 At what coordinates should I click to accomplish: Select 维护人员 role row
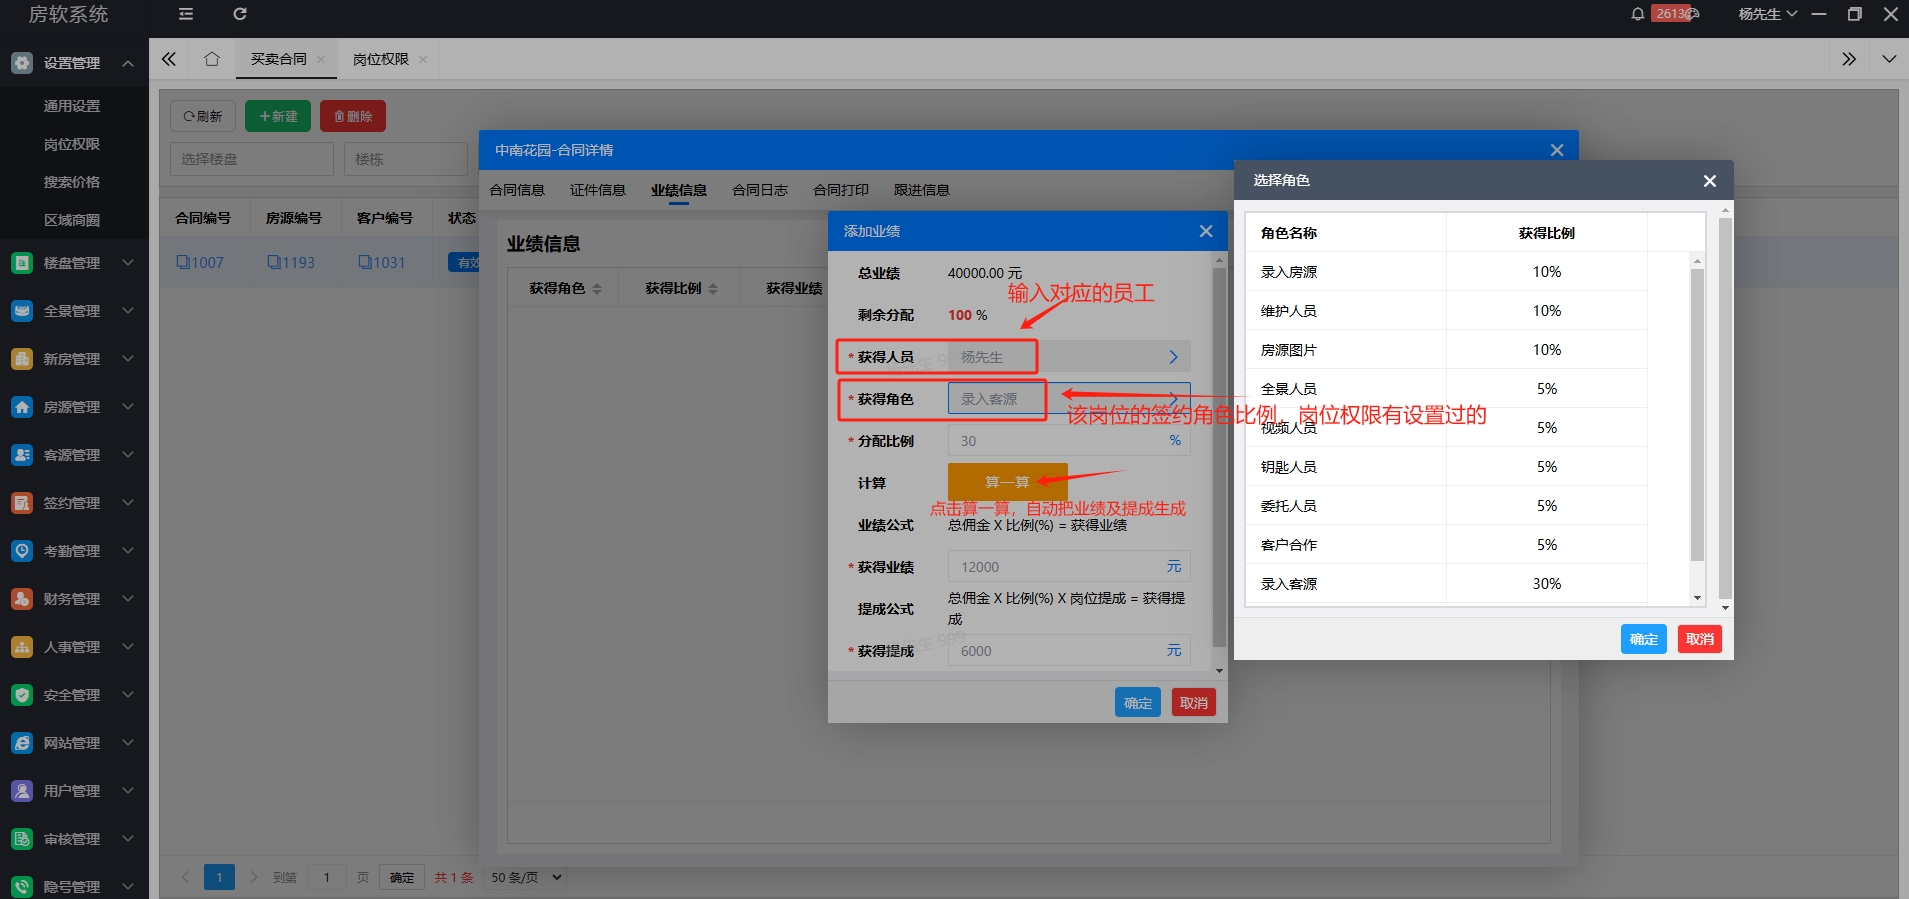(1446, 311)
